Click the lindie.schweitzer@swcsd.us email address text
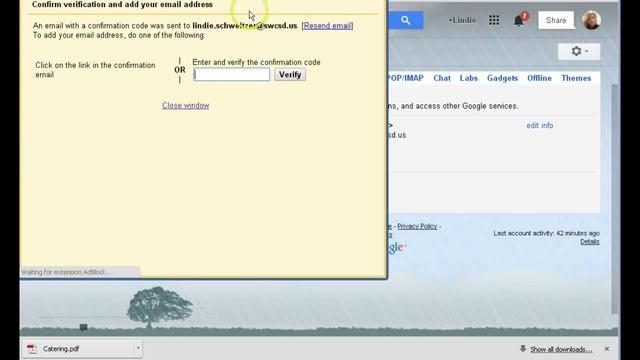This screenshot has width=640, height=360. [244, 26]
